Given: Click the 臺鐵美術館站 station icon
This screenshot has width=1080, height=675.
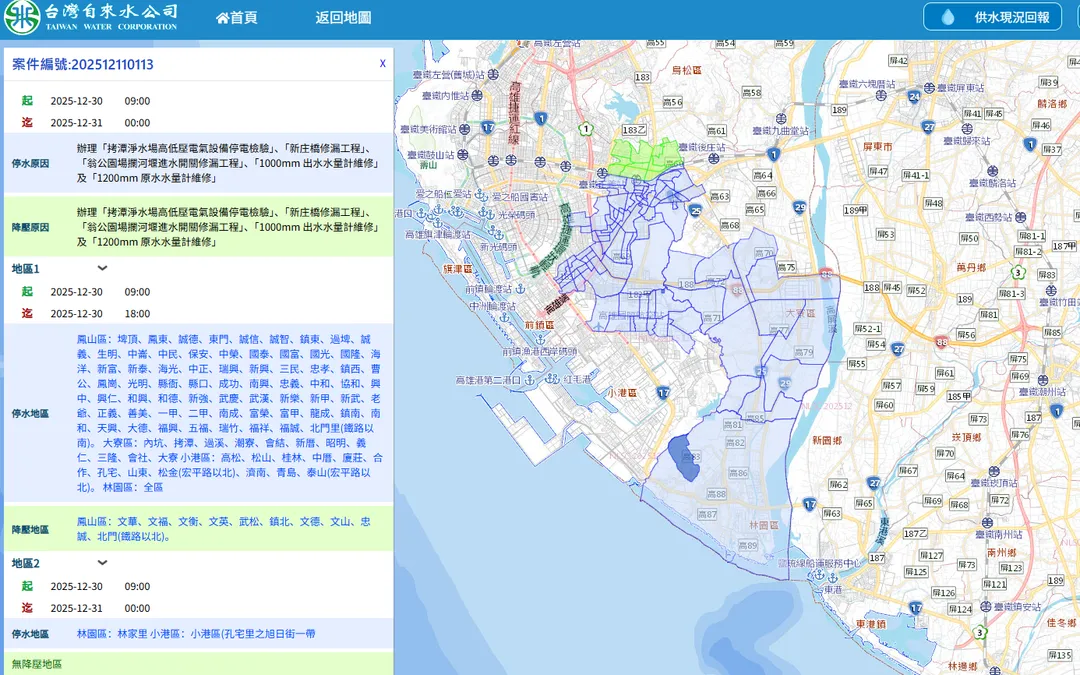Looking at the screenshot, I should pyautogui.click(x=465, y=129).
